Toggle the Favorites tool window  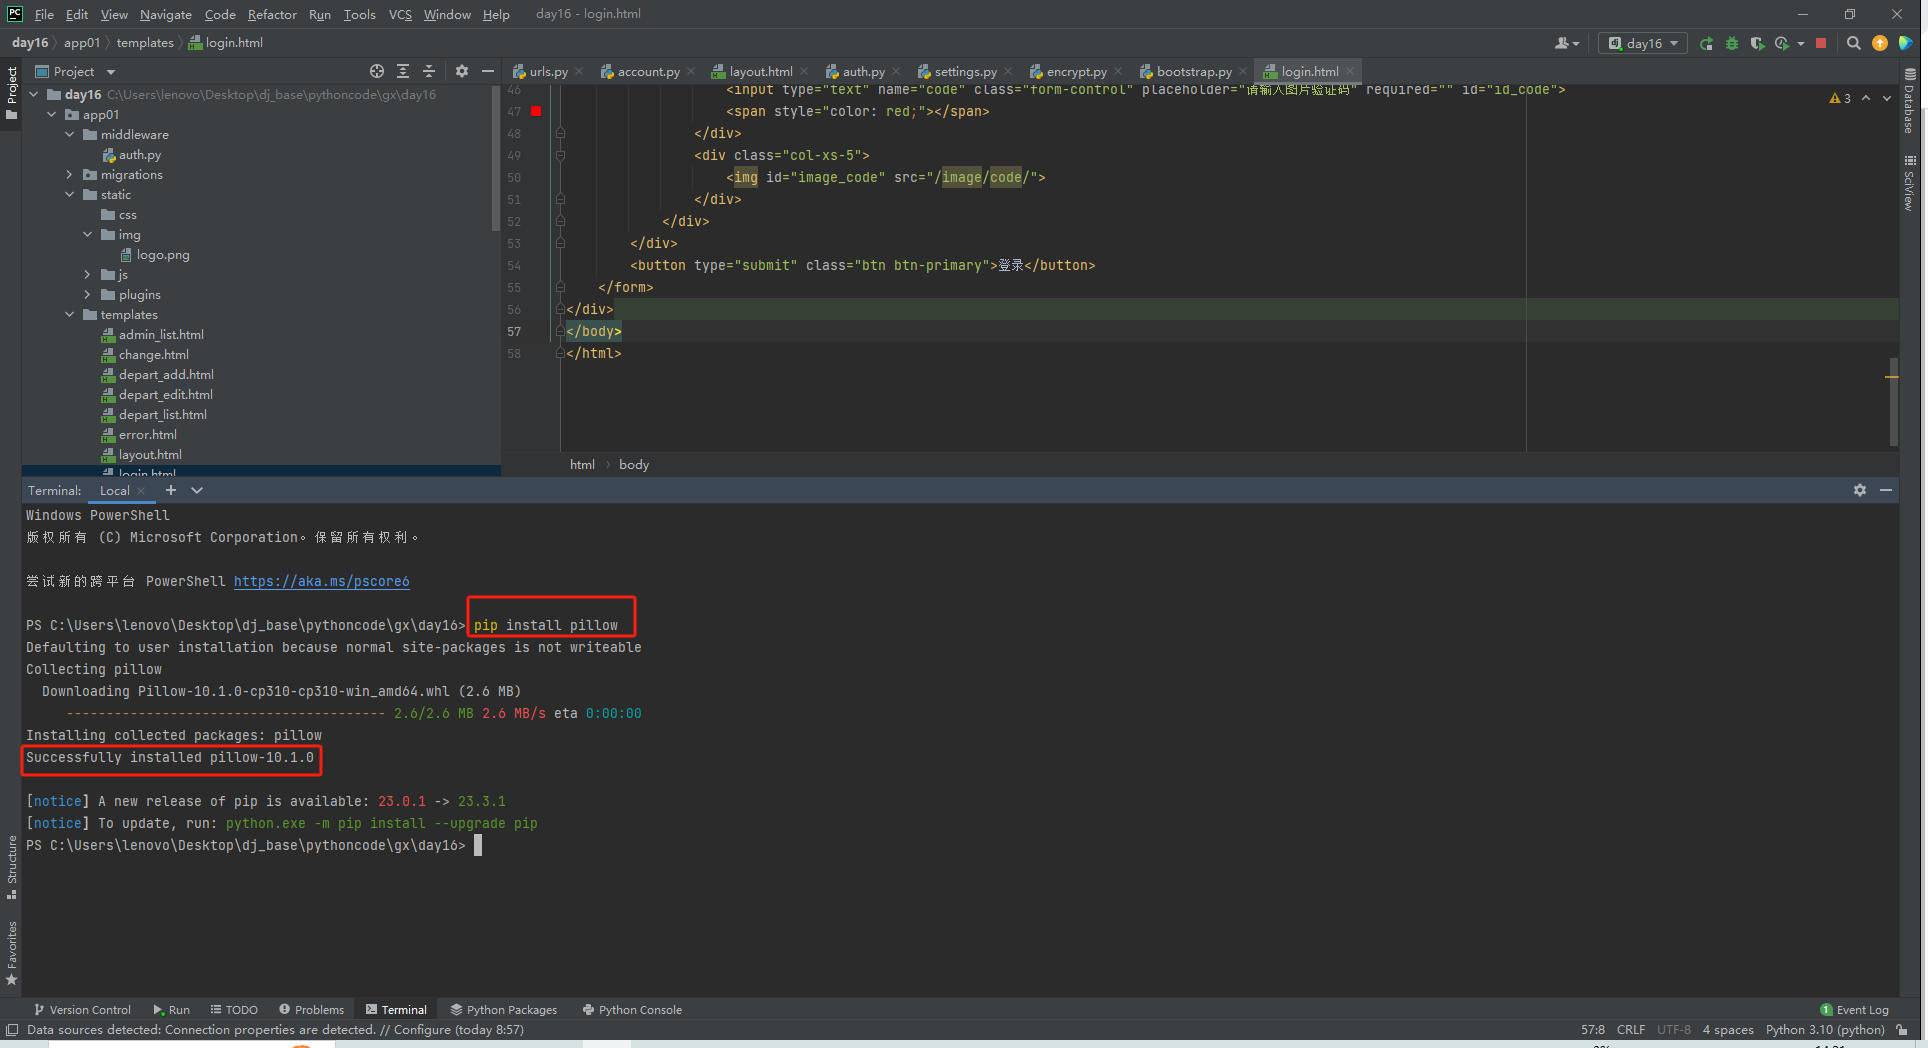12,953
